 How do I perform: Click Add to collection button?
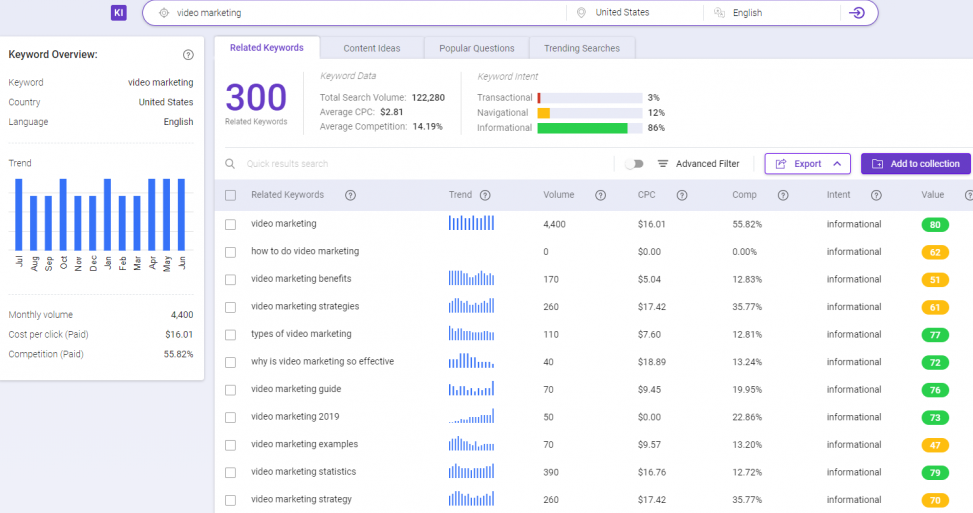[916, 164]
